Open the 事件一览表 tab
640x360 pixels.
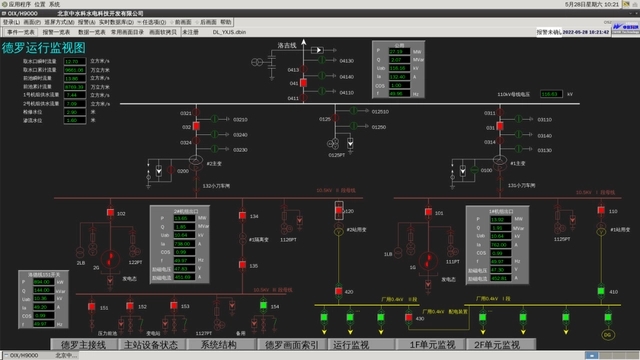(21, 32)
